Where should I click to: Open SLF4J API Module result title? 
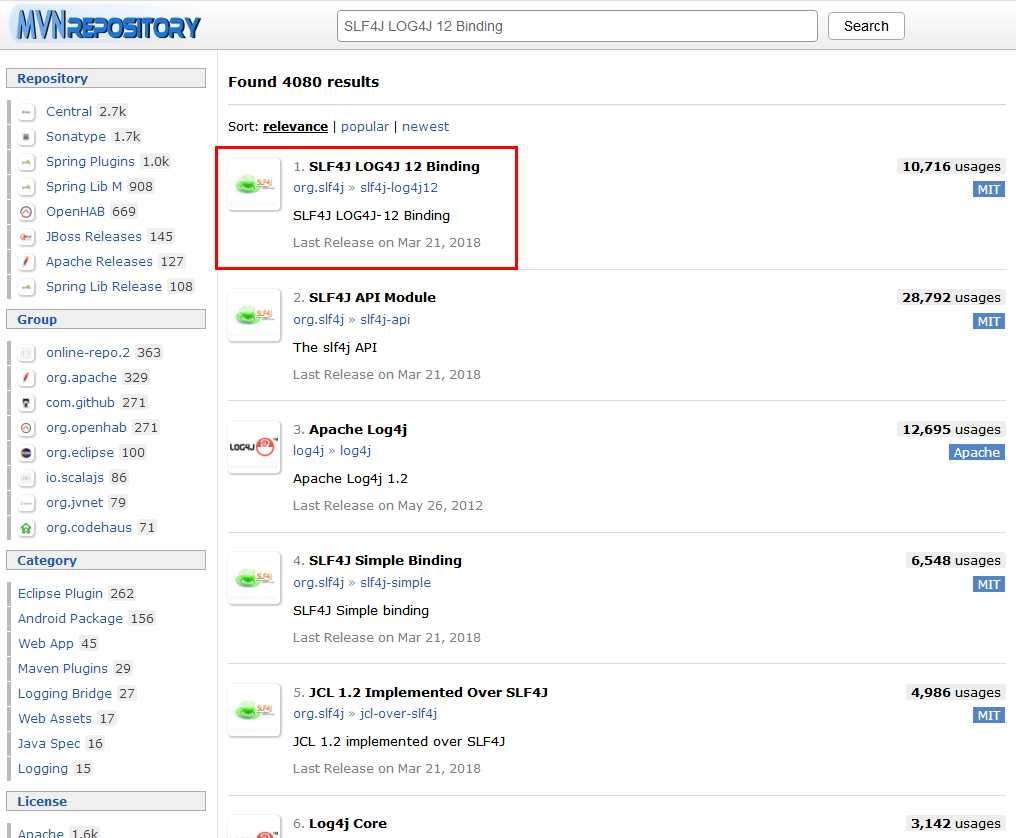tap(372, 297)
